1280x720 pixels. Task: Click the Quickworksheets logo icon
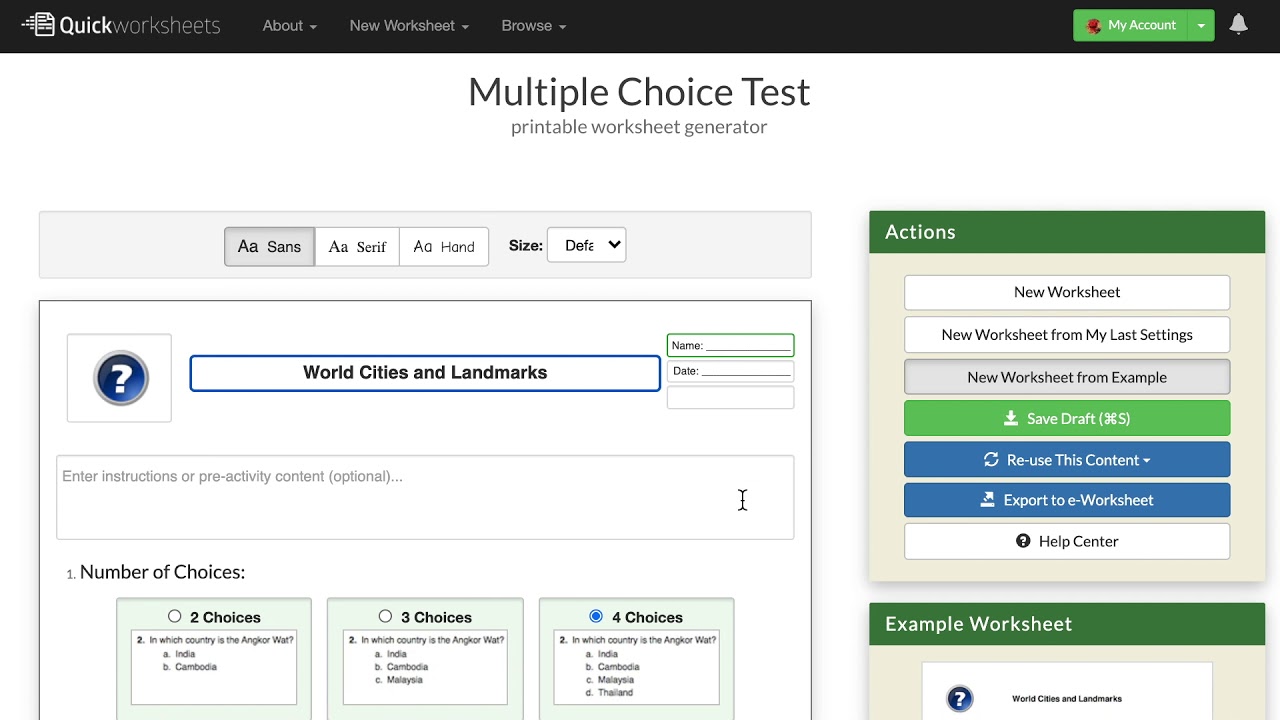coord(38,25)
